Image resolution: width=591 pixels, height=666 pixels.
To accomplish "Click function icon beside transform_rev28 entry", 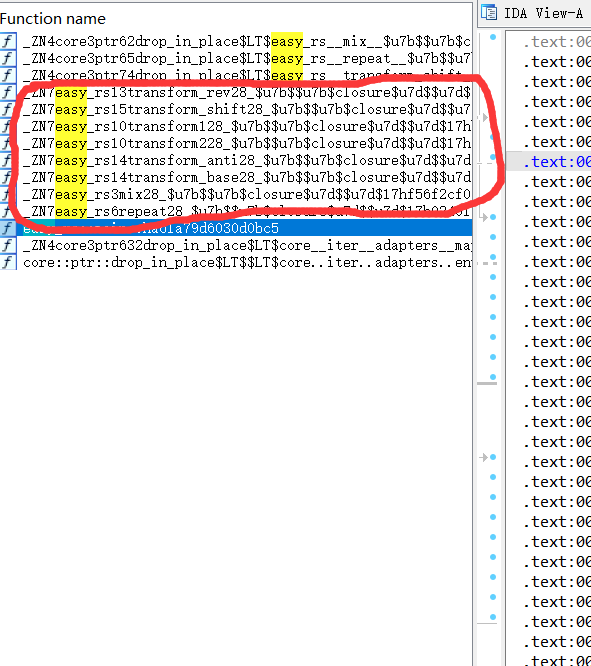I will click(x=8, y=92).
